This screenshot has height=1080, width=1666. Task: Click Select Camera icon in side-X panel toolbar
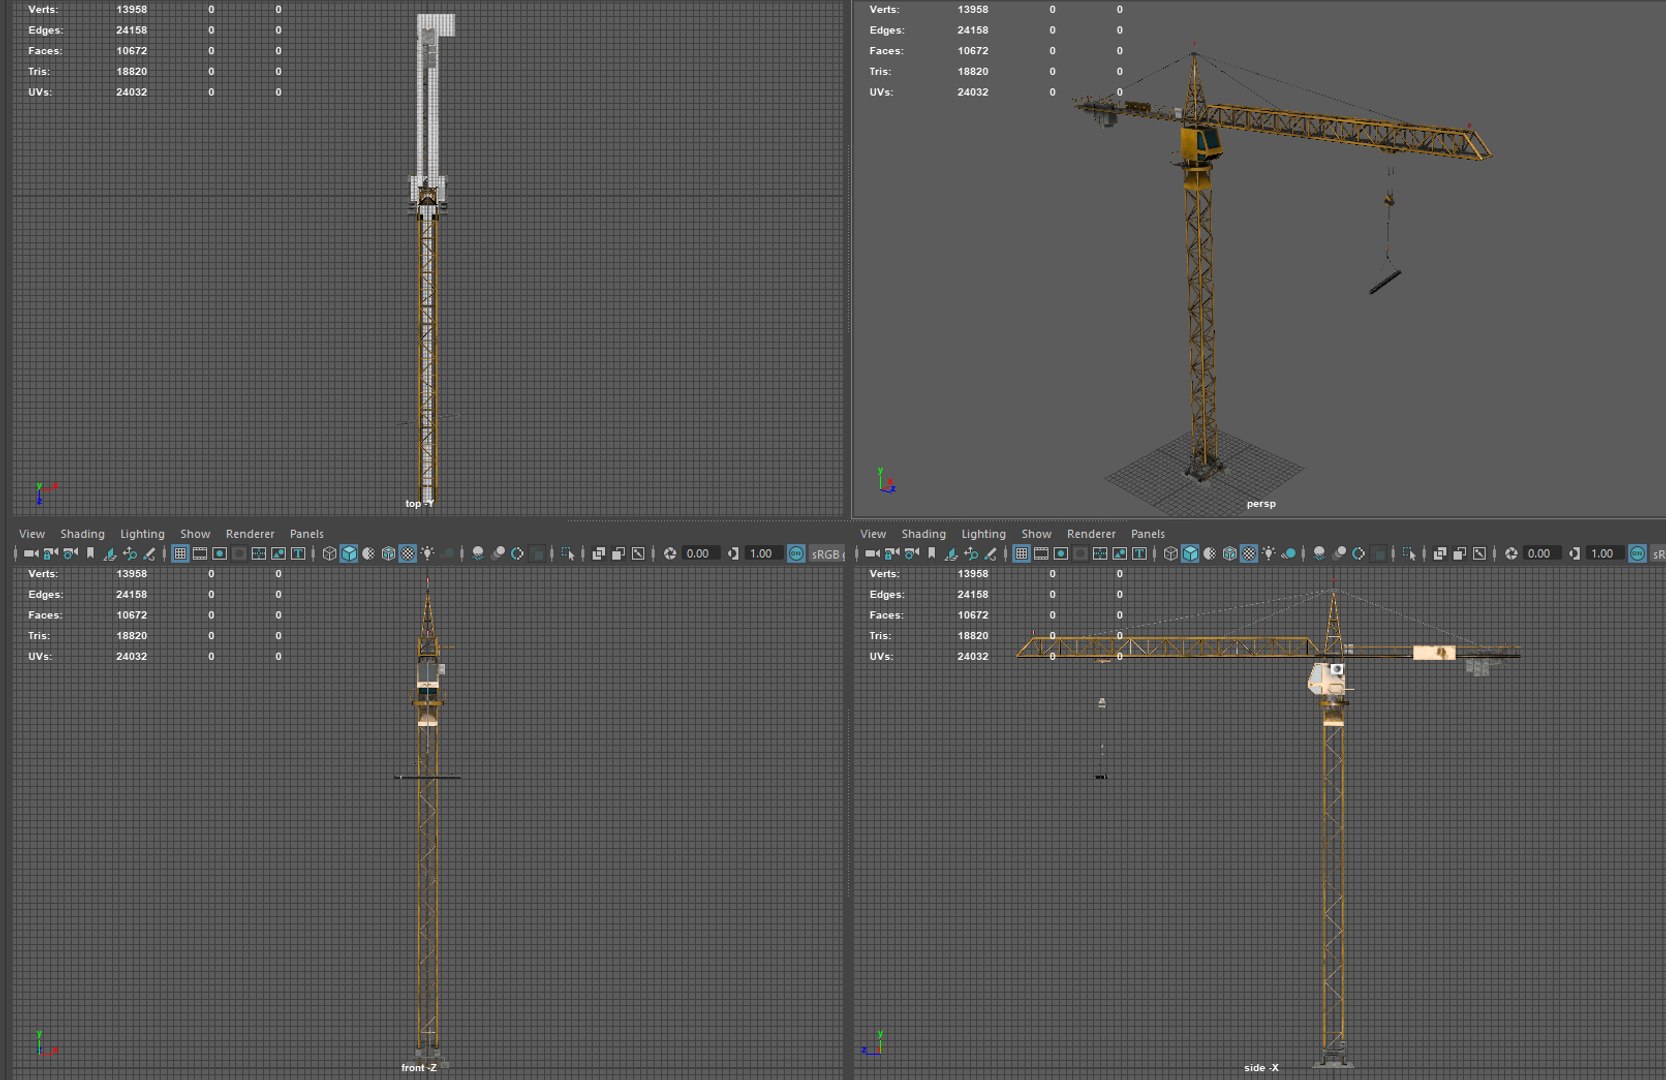coord(872,553)
